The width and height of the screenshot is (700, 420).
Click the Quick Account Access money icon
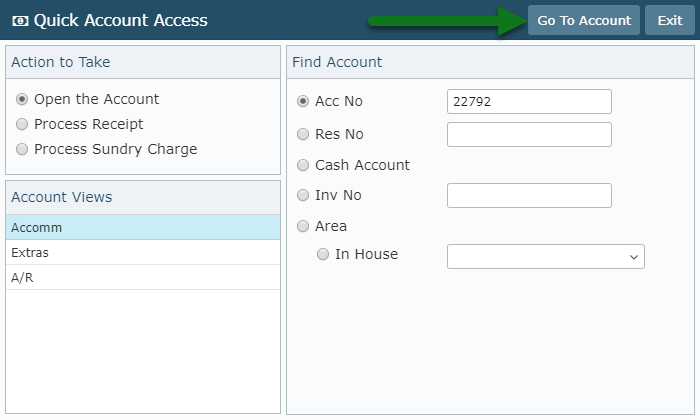coord(20,21)
